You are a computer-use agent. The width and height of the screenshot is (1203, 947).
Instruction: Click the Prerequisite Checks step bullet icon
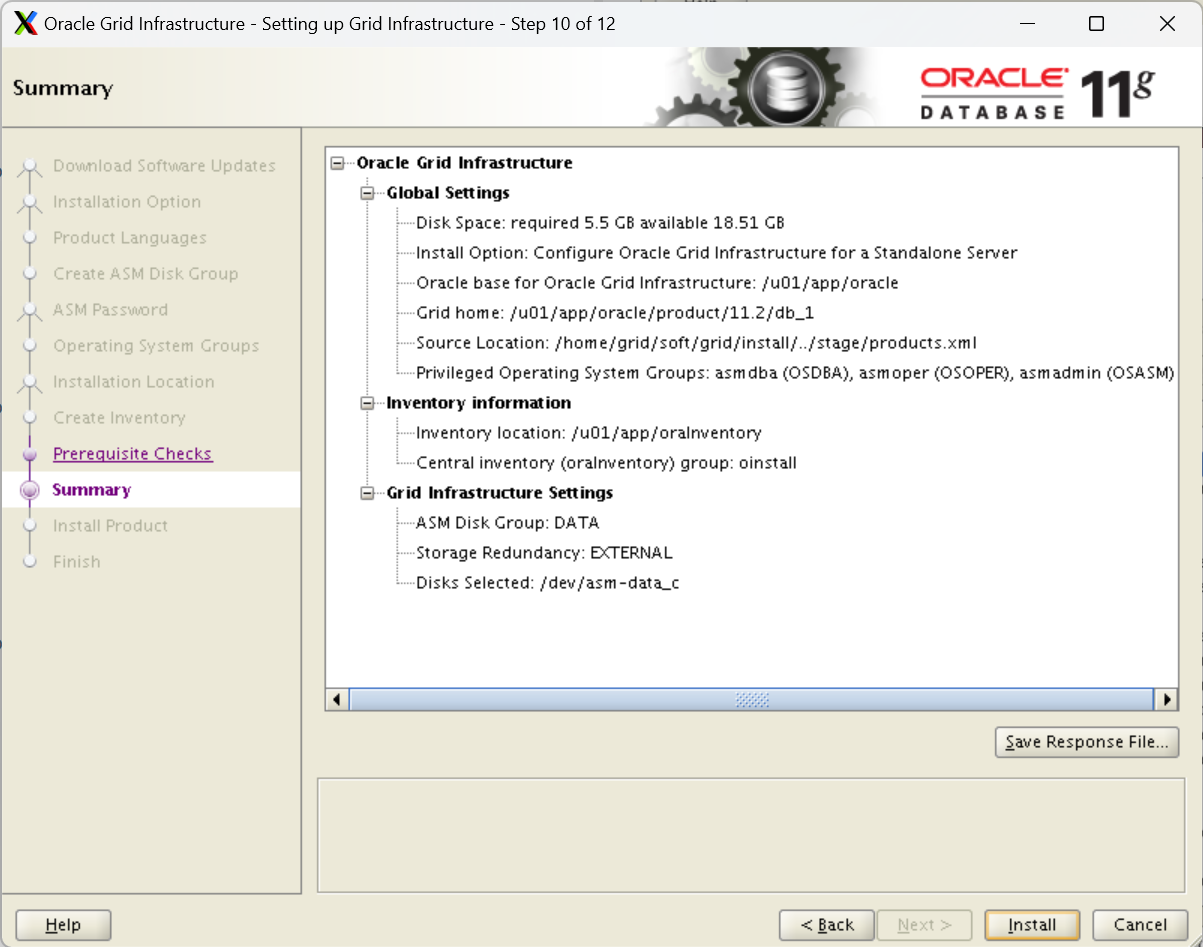[x=30, y=454]
